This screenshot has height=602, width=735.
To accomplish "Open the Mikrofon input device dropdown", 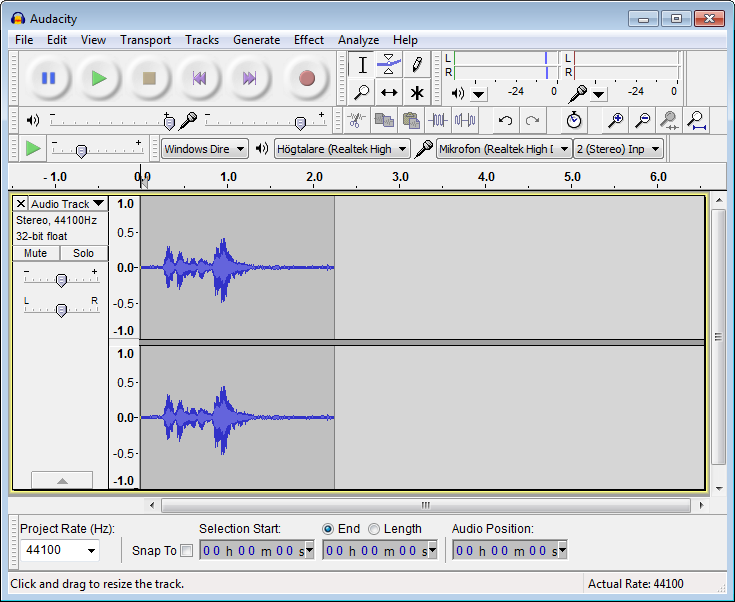I will point(504,149).
